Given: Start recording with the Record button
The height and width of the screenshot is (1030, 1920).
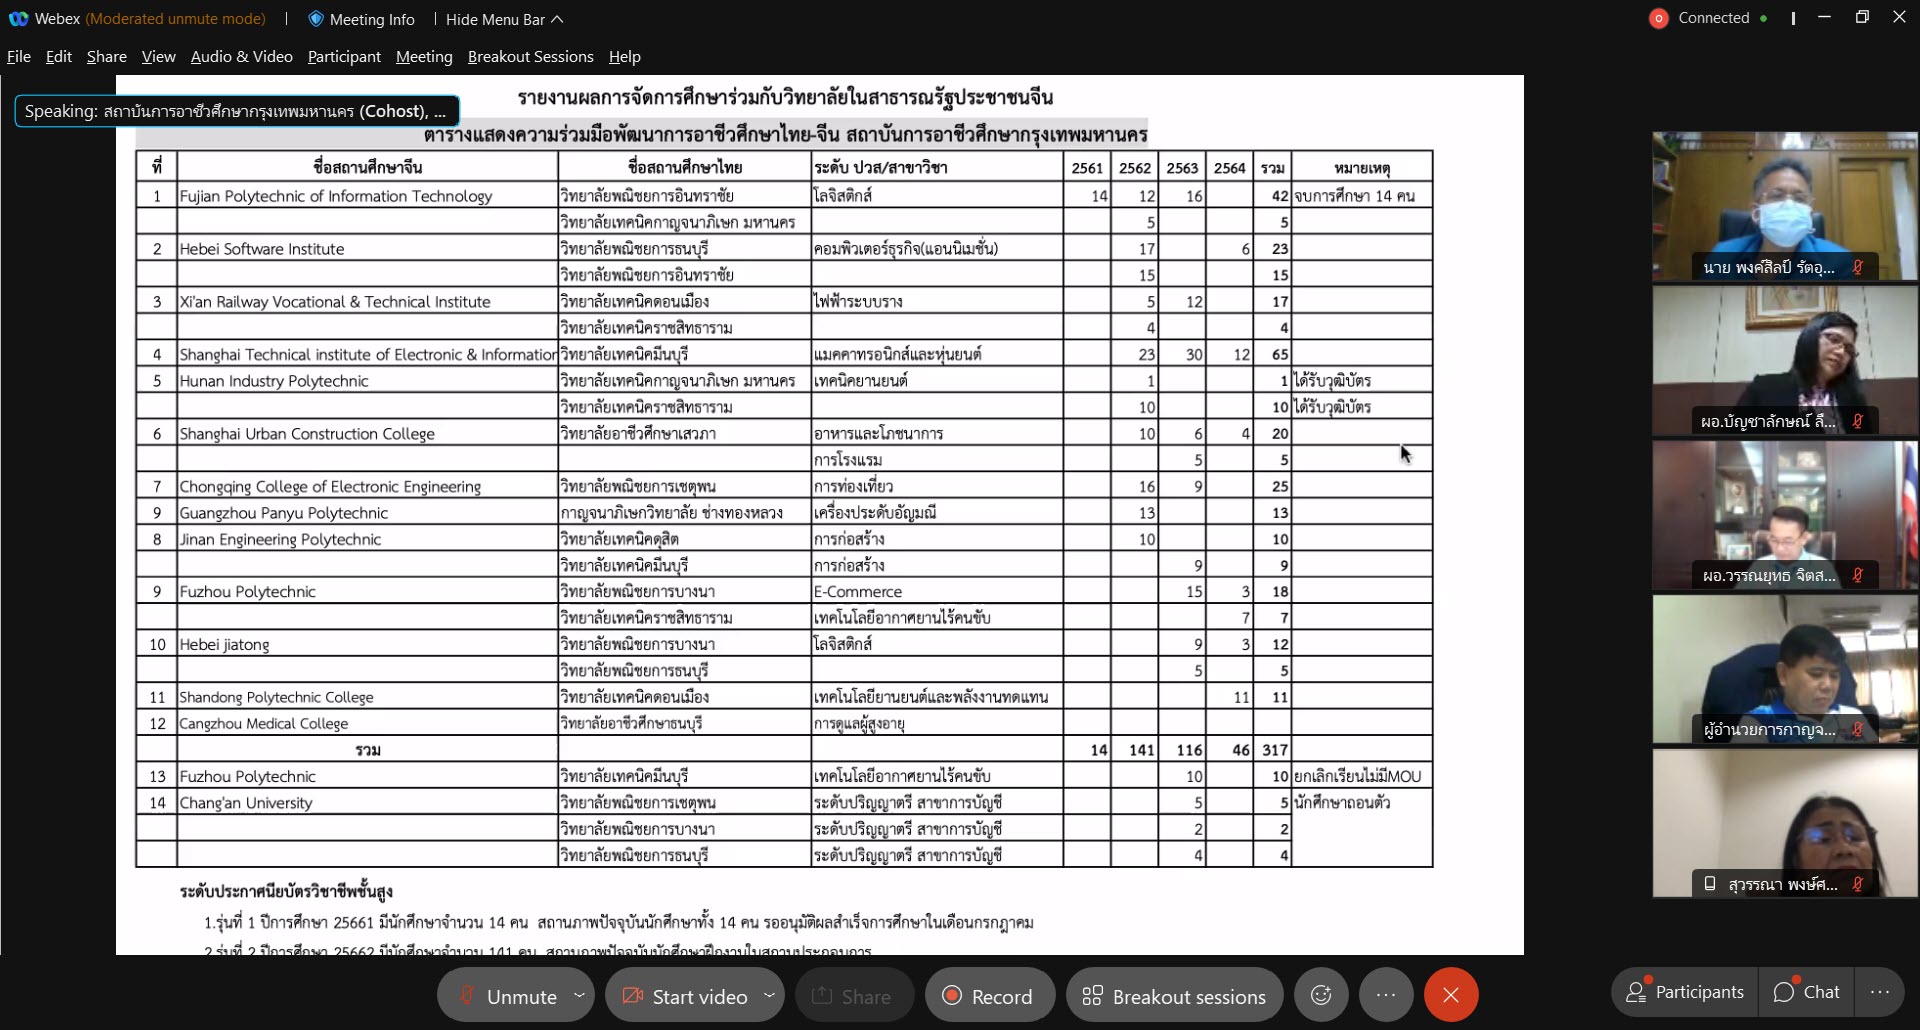Looking at the screenshot, I should pos(988,996).
